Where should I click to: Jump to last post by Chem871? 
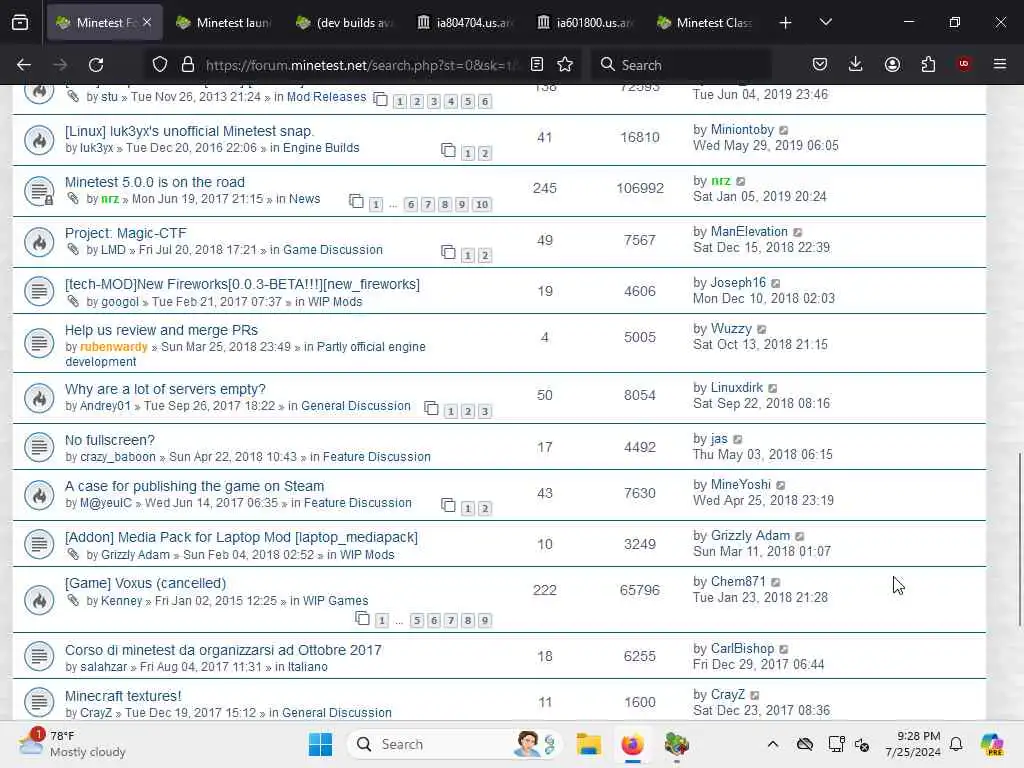775,583
